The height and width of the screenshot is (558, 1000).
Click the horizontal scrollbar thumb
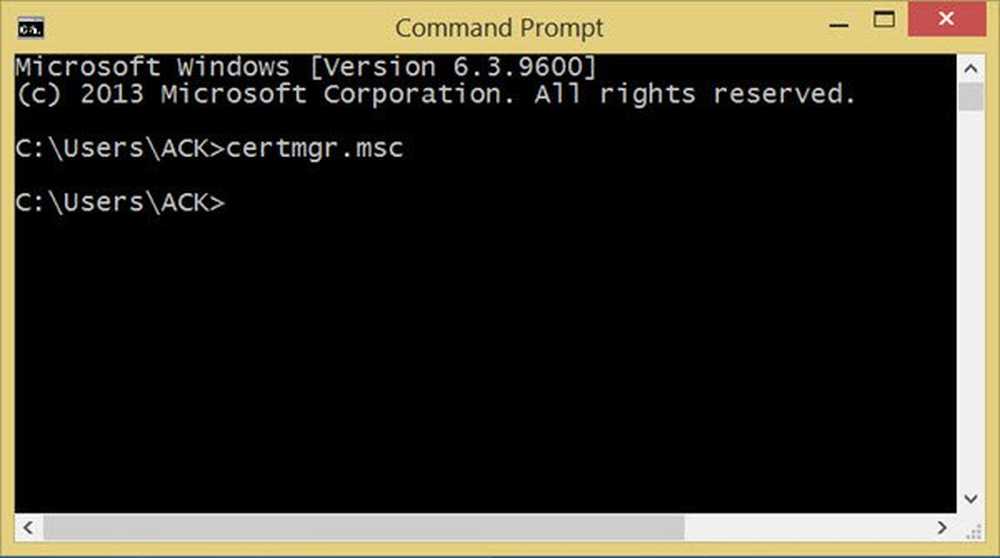pyautogui.click(x=364, y=527)
